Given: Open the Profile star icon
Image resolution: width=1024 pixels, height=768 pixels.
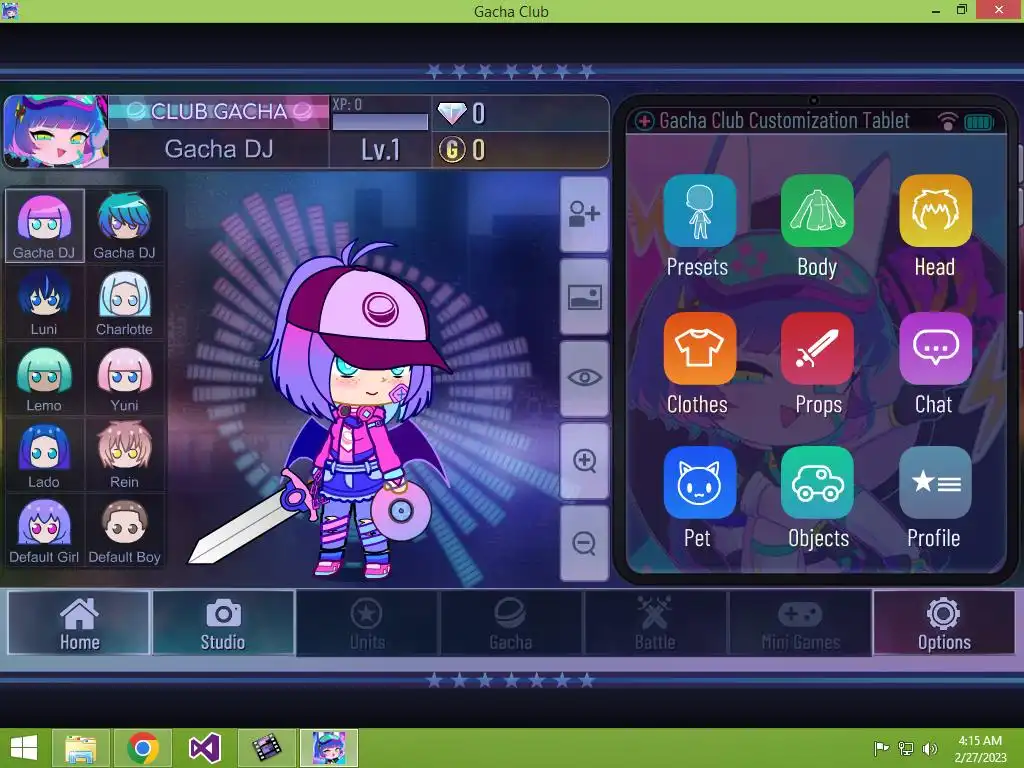Looking at the screenshot, I should (x=935, y=483).
